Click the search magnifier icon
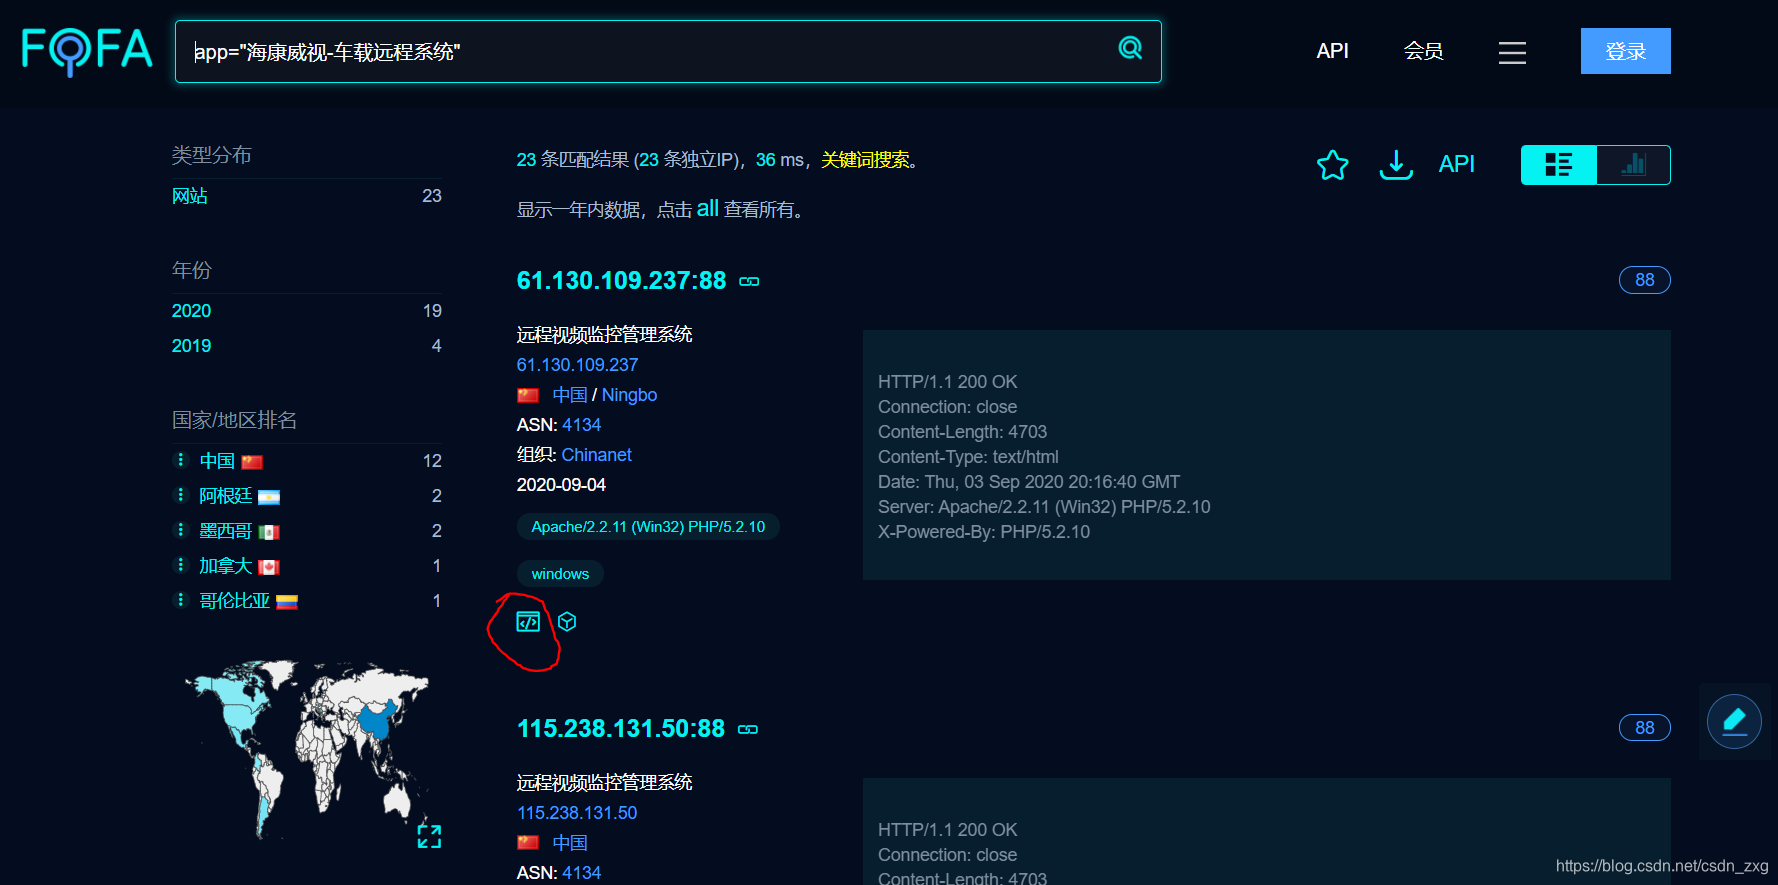This screenshot has width=1778, height=885. (x=1130, y=48)
